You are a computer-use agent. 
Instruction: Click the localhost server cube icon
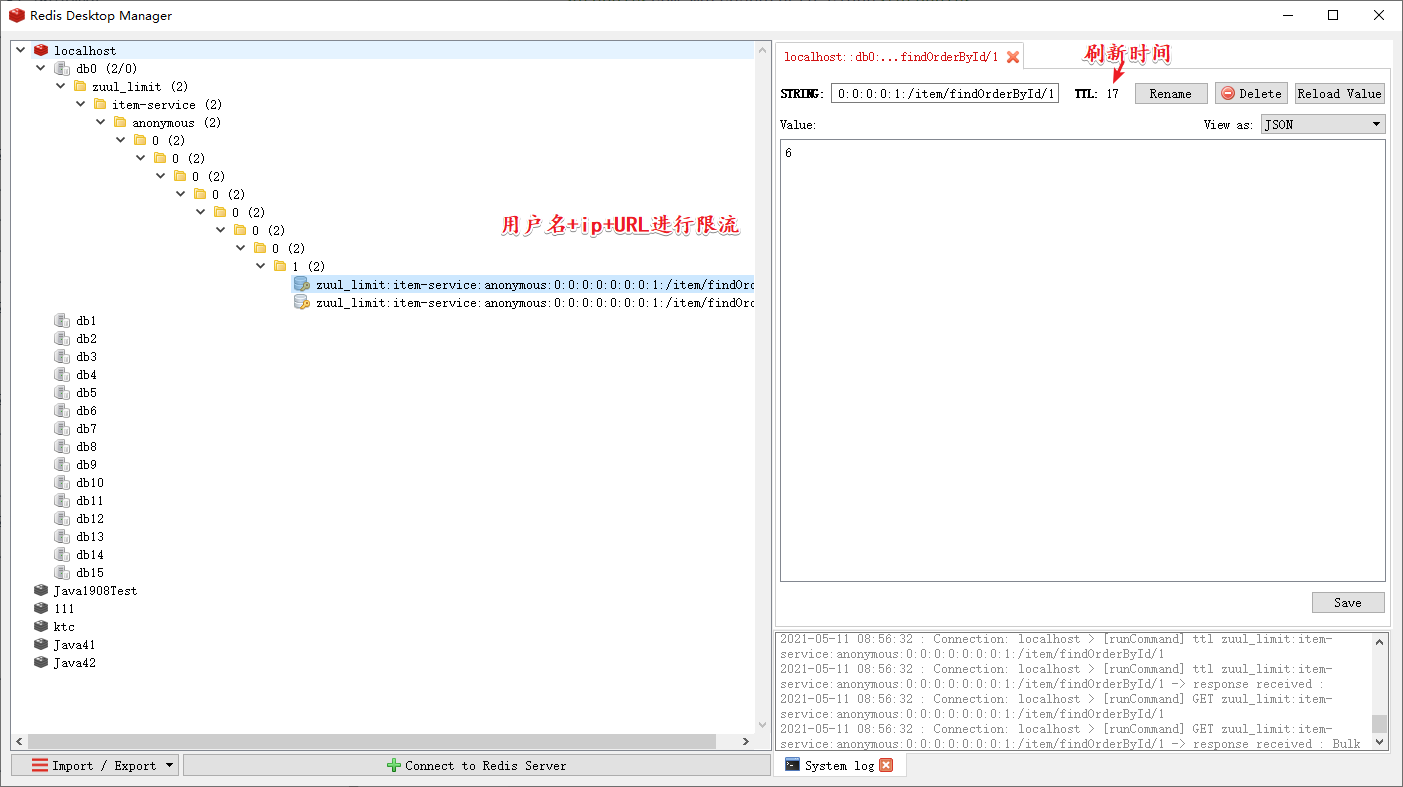41,50
